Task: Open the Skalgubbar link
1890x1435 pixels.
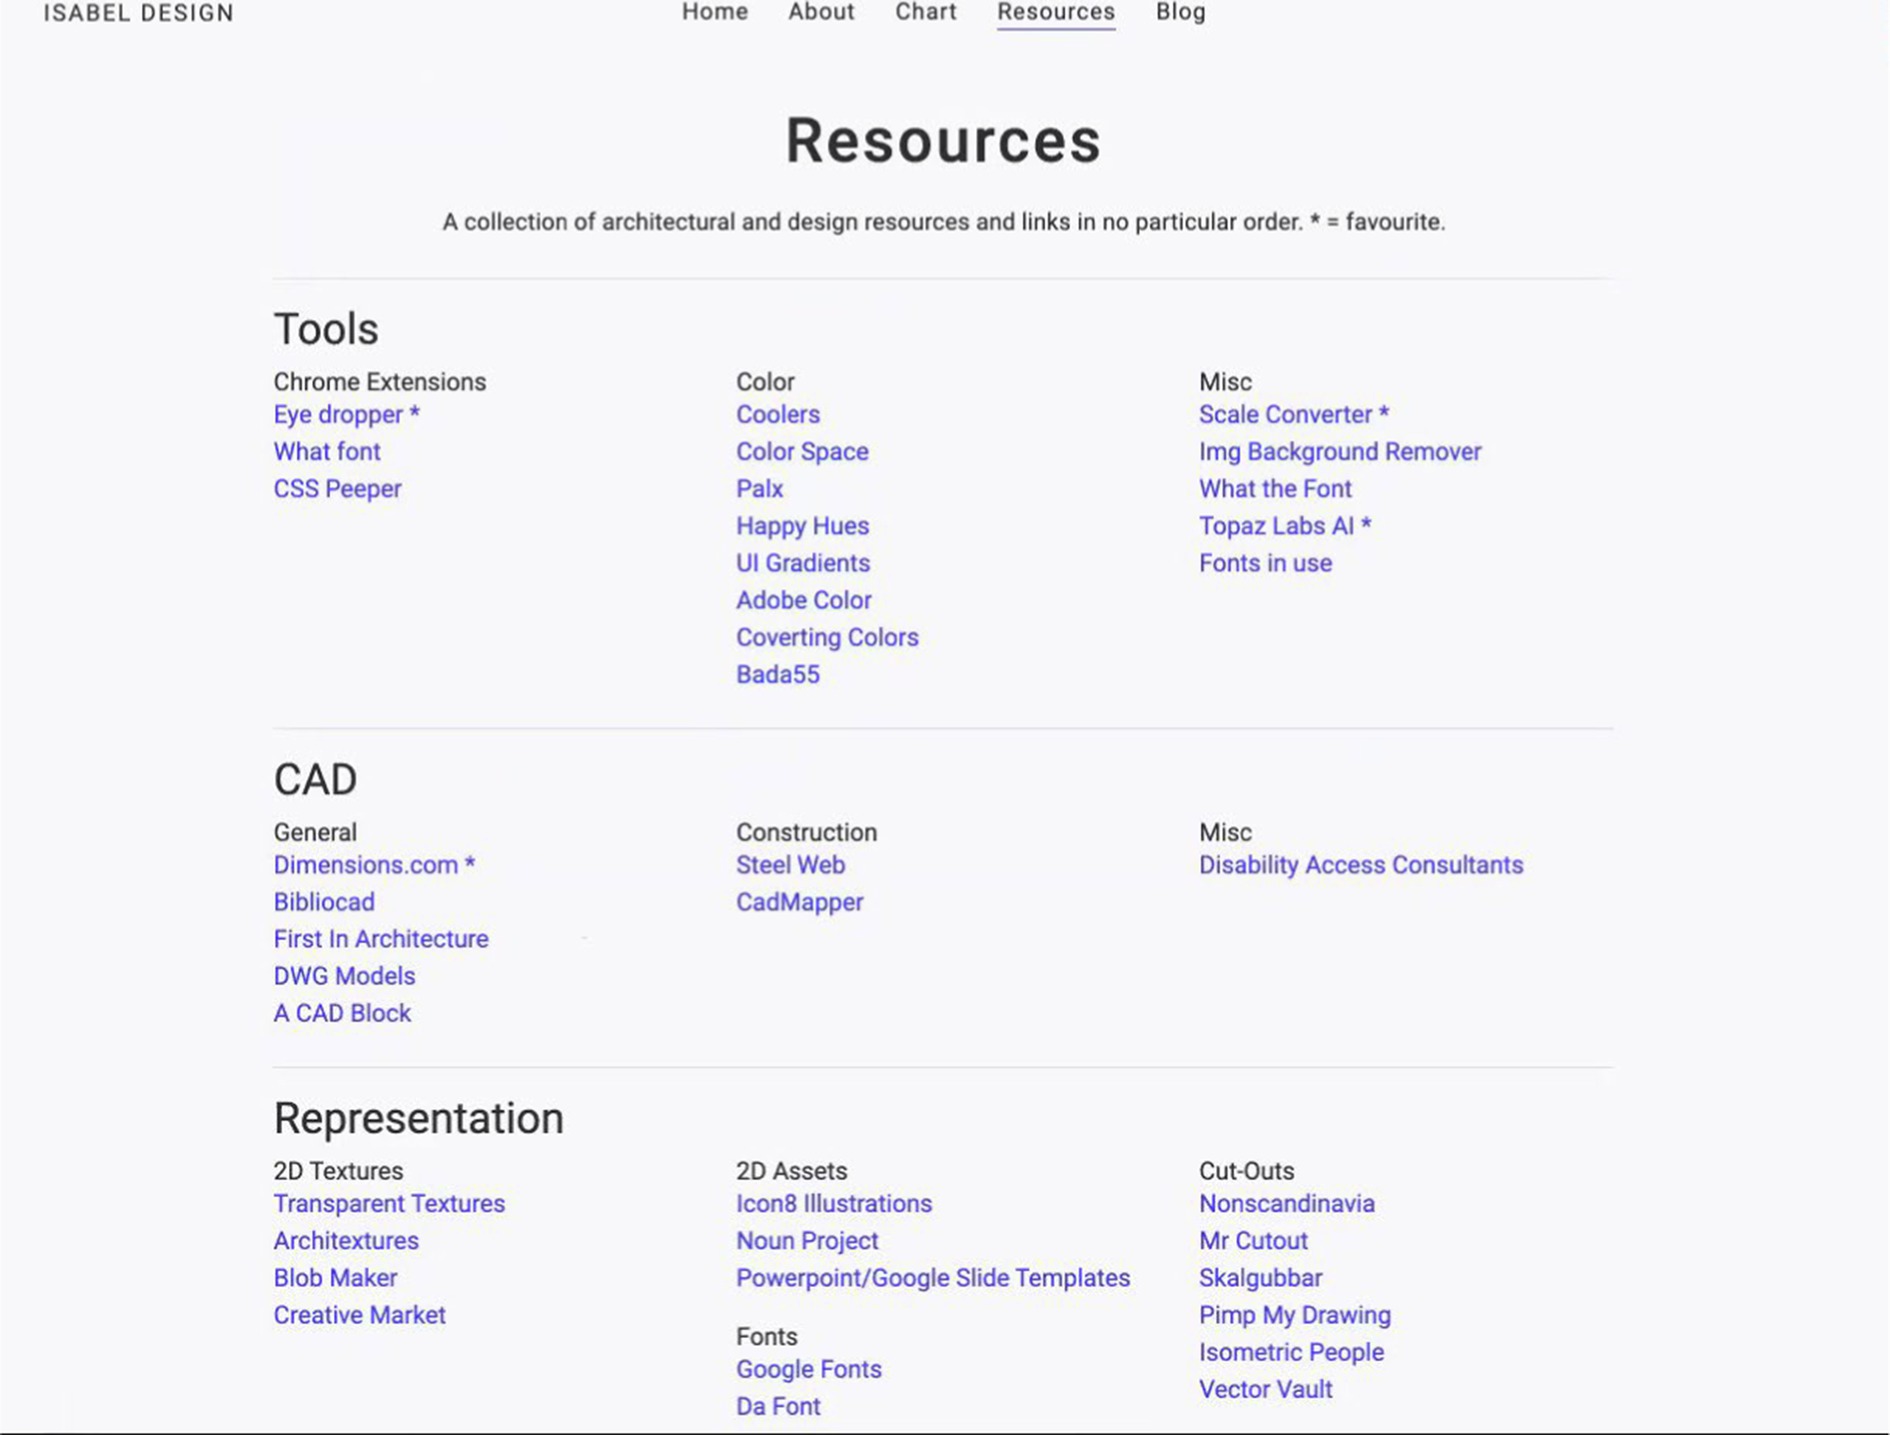Action: point(1259,1277)
